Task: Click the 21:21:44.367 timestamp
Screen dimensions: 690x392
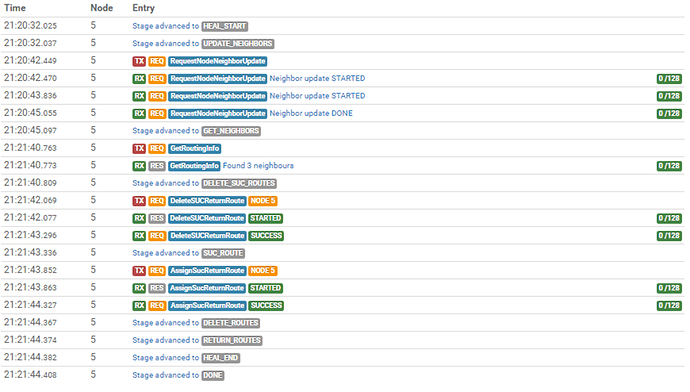Action: (x=30, y=322)
